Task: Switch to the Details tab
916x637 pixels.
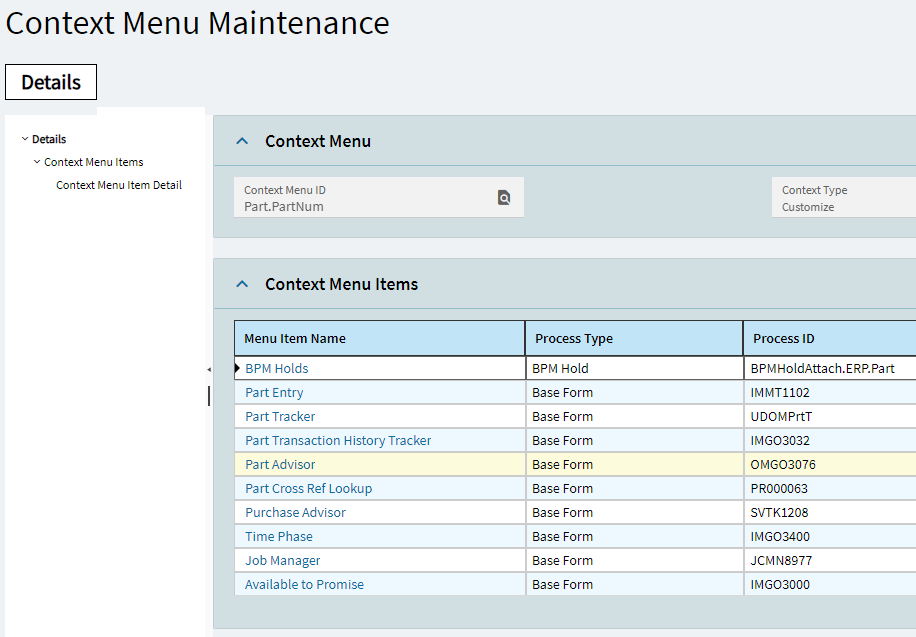Action: pos(51,82)
